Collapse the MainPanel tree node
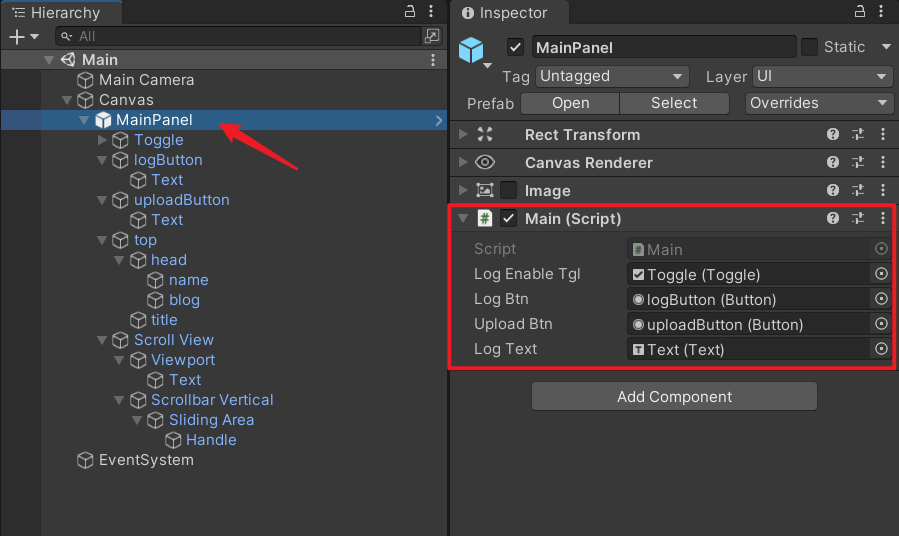Screen dimensions: 899x536 point(84,120)
